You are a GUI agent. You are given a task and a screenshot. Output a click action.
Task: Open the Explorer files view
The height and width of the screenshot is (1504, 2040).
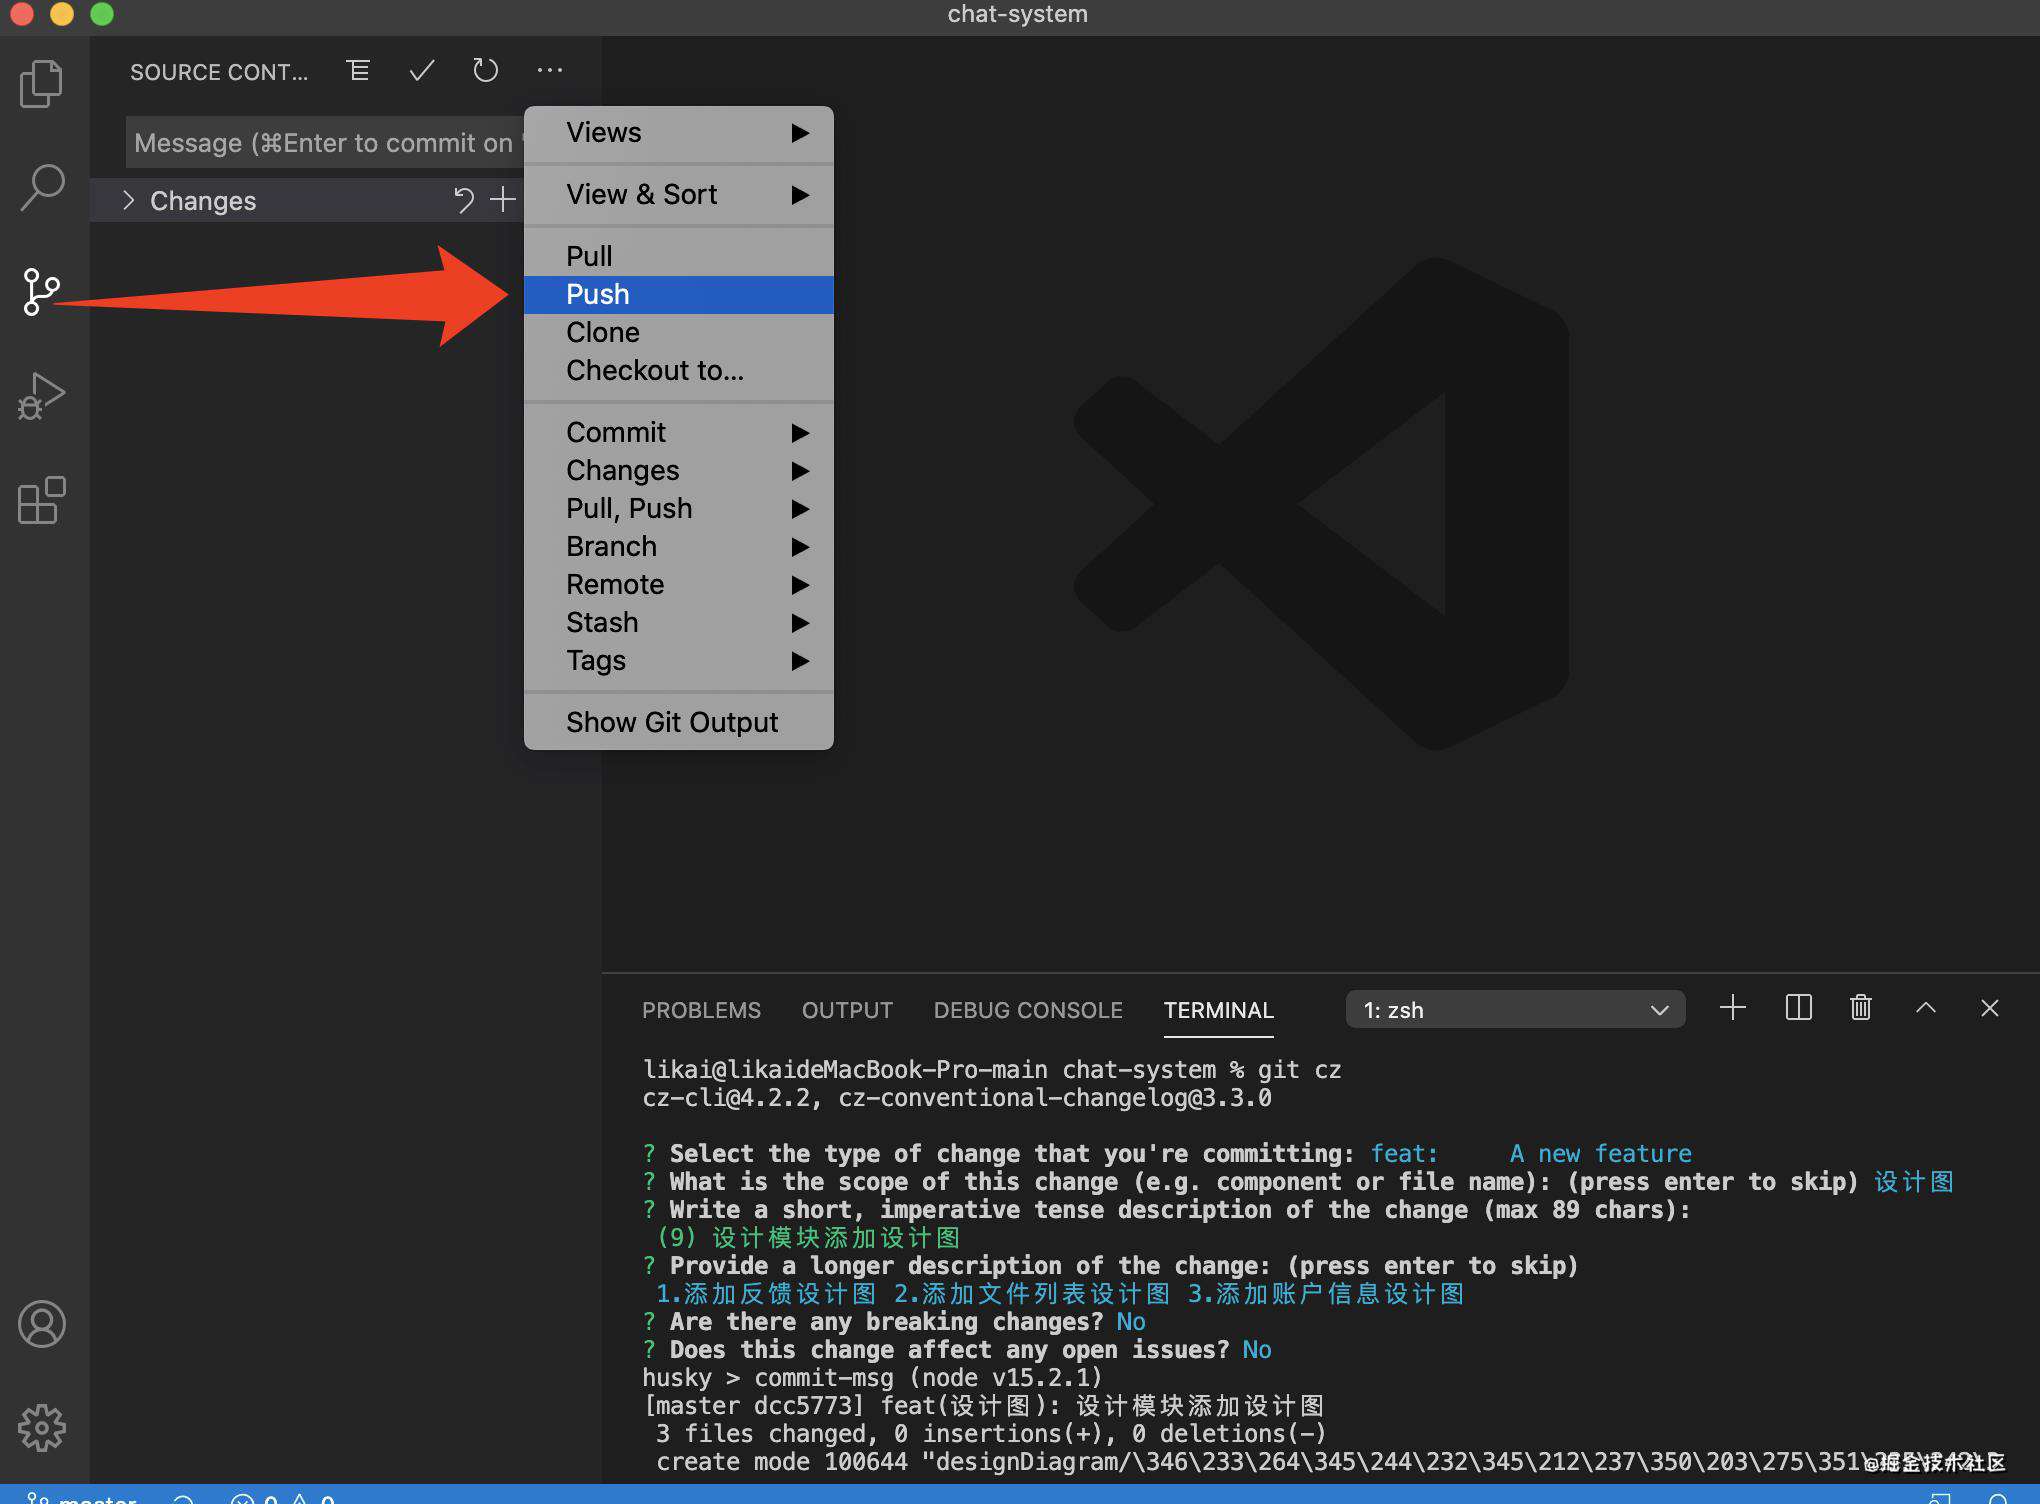pos(42,83)
